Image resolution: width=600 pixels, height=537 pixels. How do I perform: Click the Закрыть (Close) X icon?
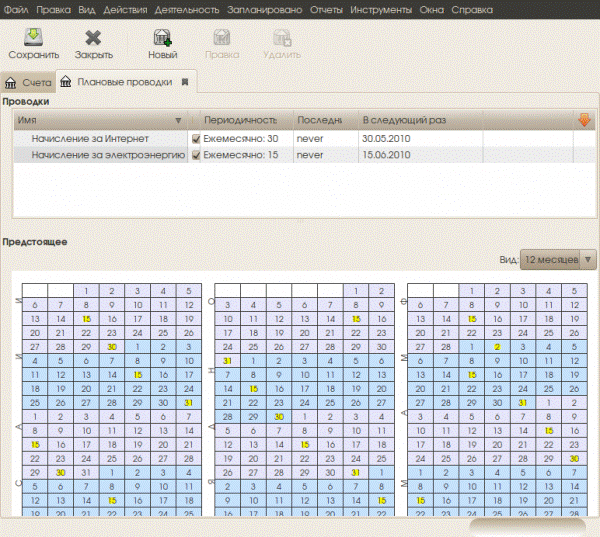(x=93, y=38)
